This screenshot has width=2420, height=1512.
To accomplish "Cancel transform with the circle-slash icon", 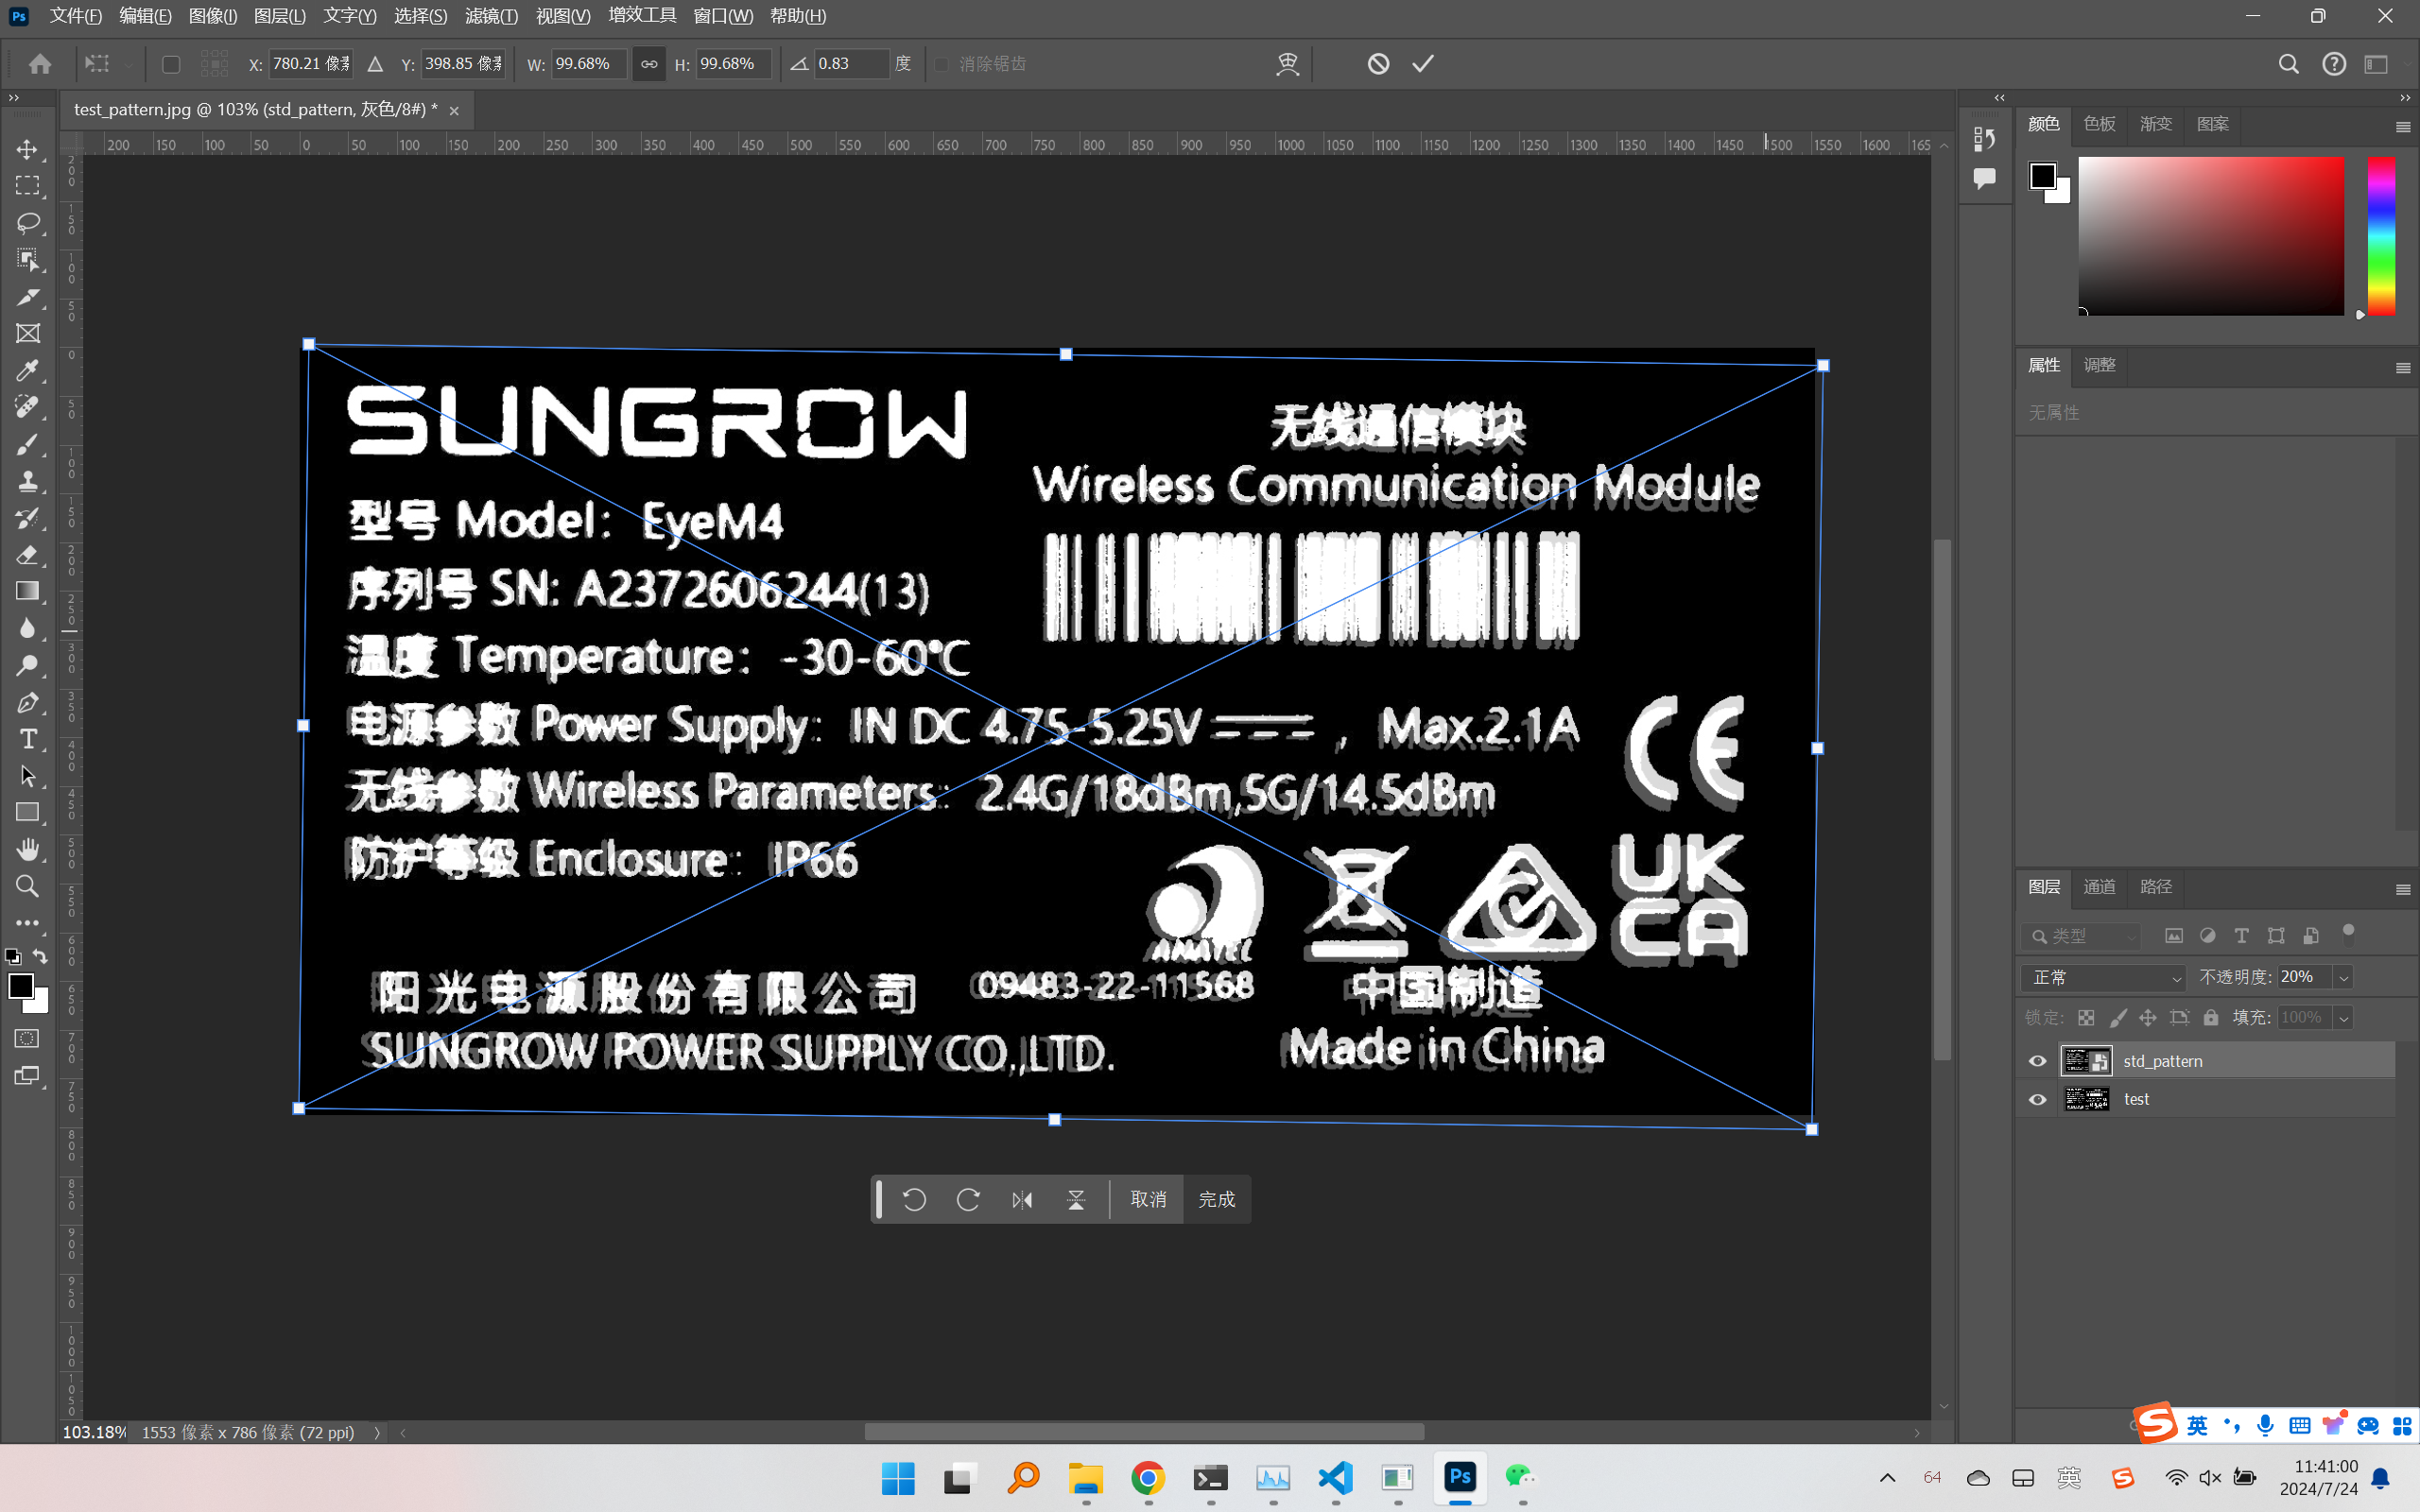I will (x=1378, y=64).
